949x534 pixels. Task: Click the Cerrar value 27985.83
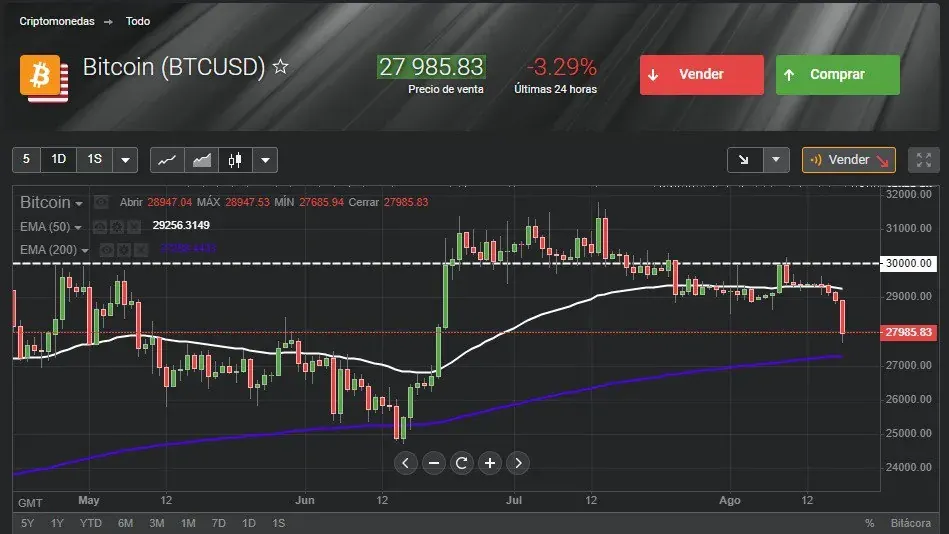coord(406,202)
